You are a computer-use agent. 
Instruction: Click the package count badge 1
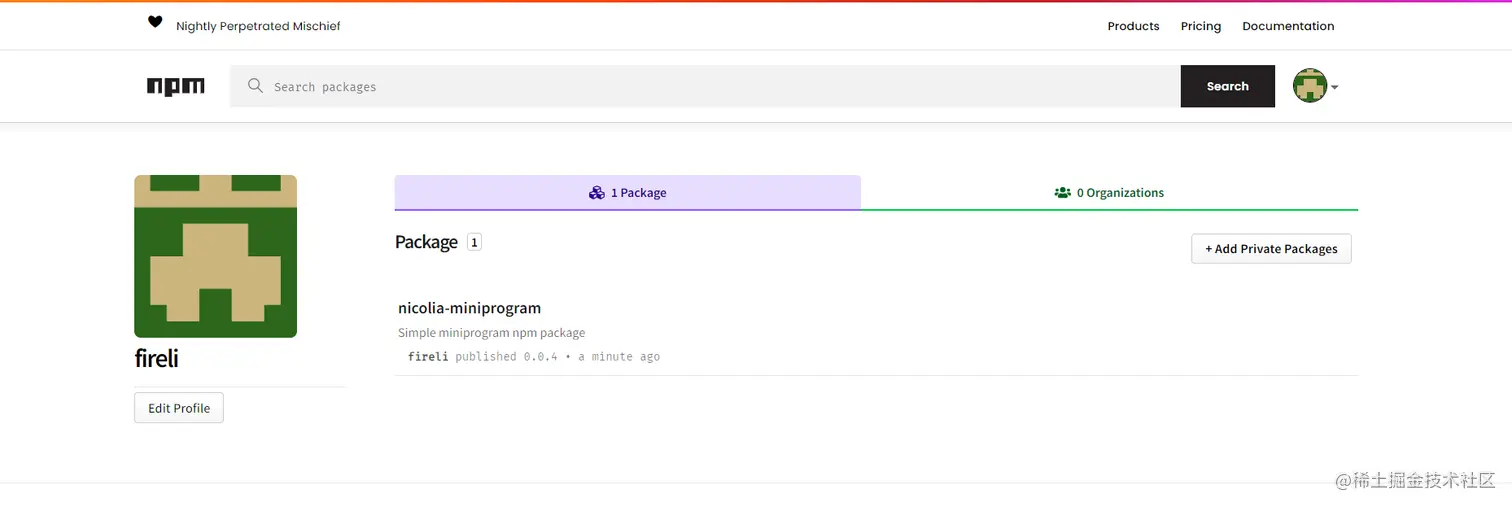point(474,242)
